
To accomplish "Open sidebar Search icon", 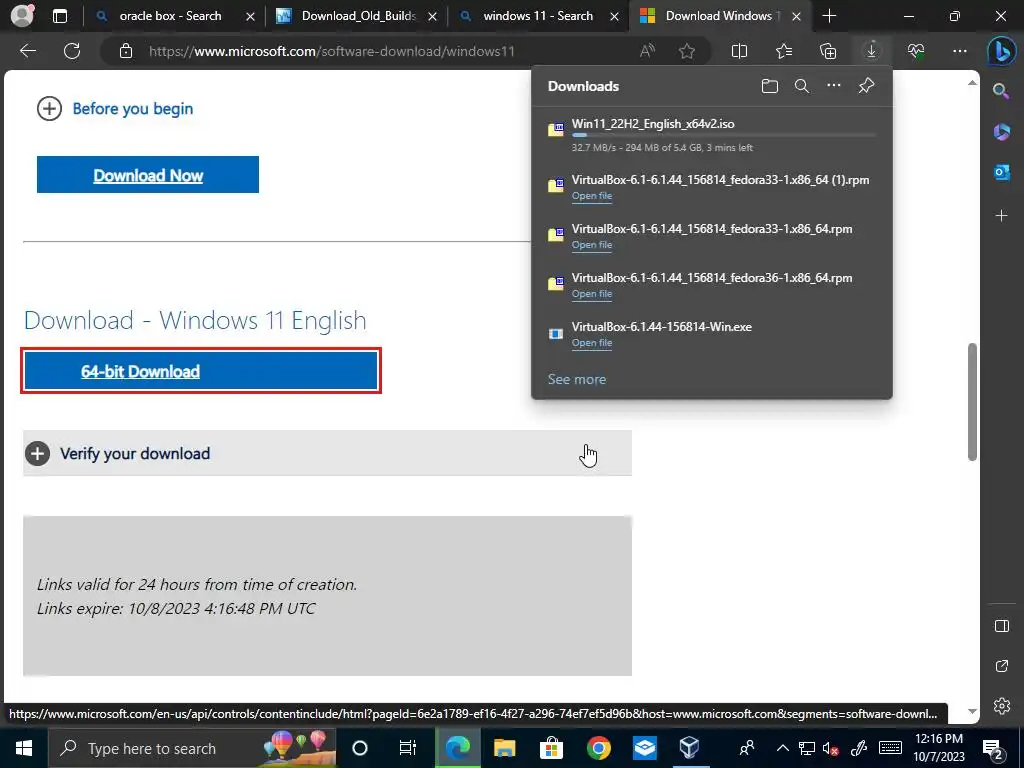I will tap(1001, 91).
